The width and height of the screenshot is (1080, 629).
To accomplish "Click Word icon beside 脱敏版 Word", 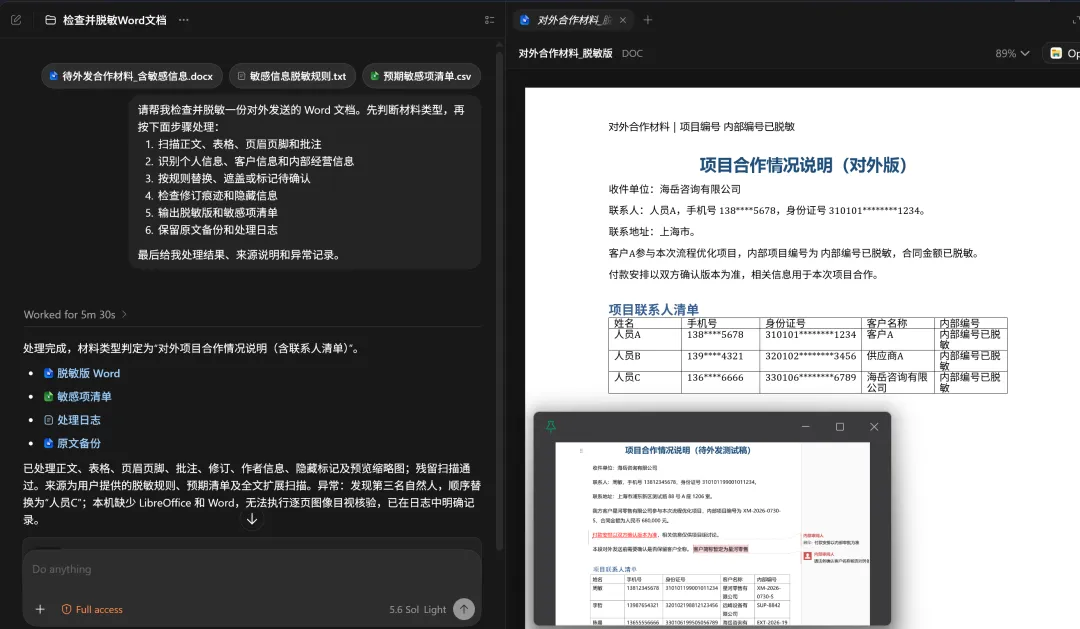I will coord(48,373).
